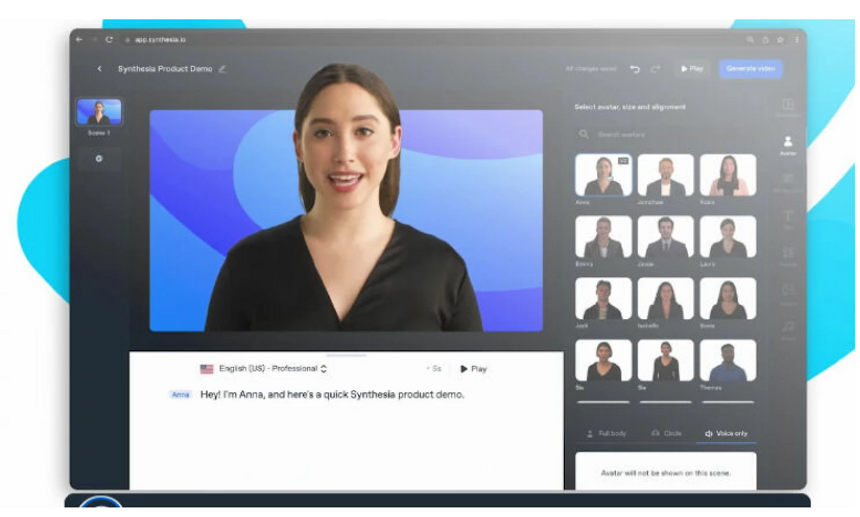Click "Avatar will not be shown on this scene" message
Viewport: 860px width, 517px height.
[x=666, y=473]
